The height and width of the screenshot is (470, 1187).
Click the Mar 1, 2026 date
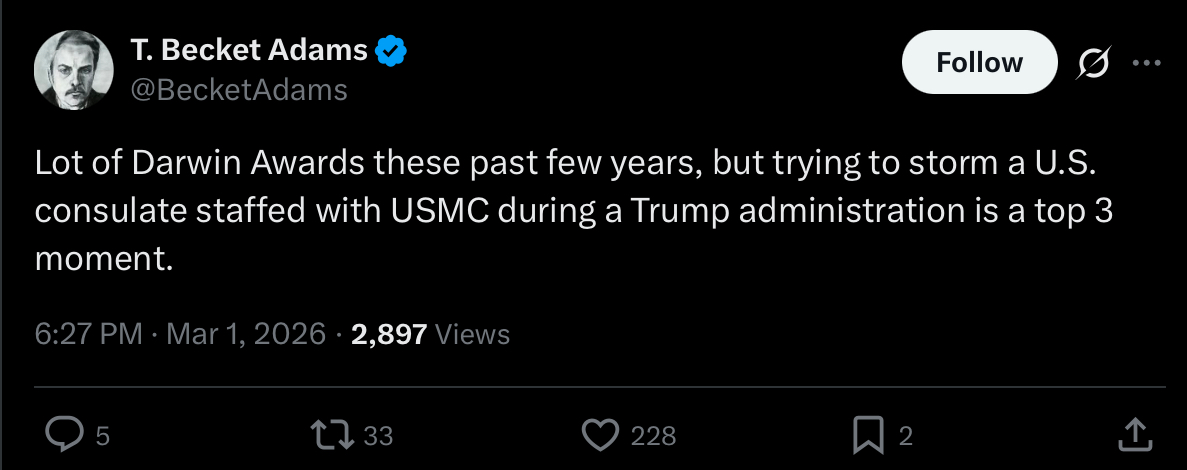coord(246,334)
